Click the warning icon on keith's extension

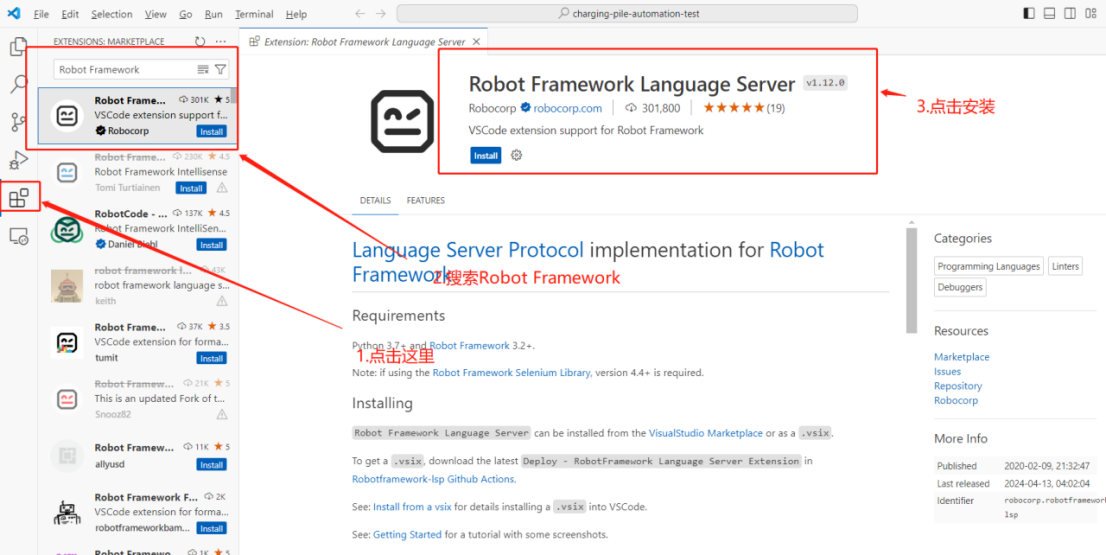coord(221,300)
